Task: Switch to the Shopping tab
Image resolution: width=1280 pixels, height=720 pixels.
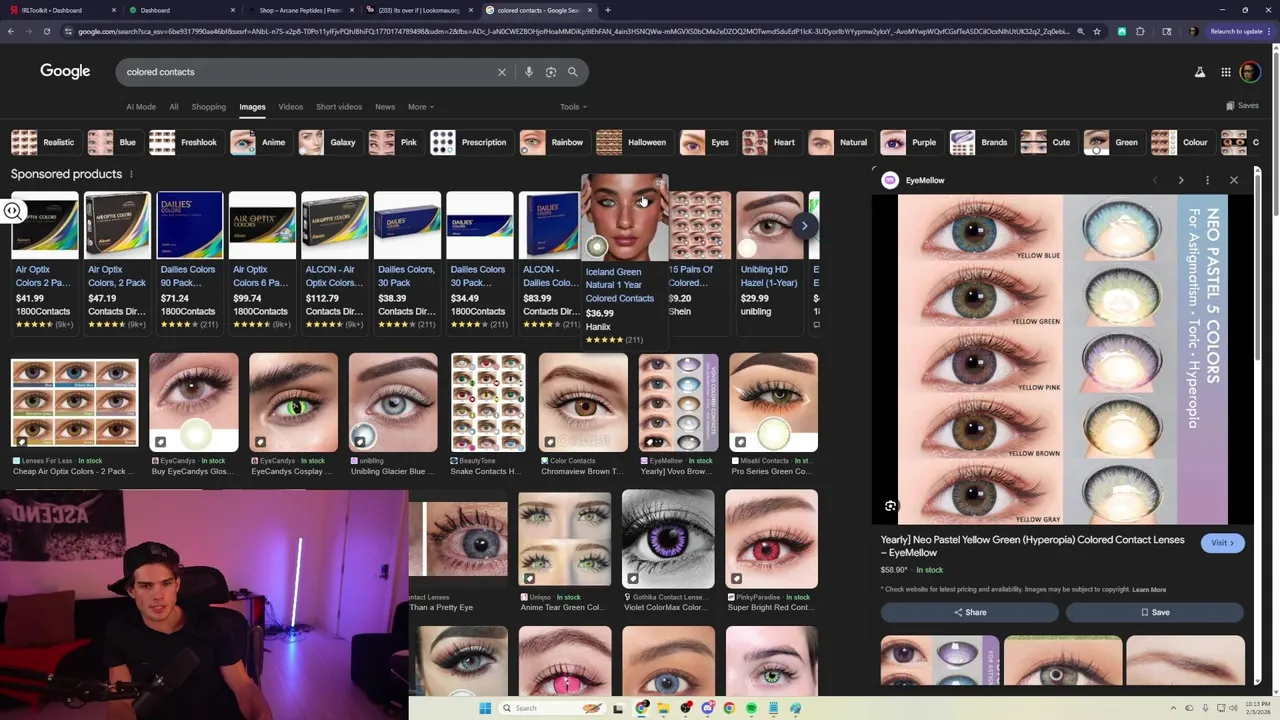Action: [209, 107]
